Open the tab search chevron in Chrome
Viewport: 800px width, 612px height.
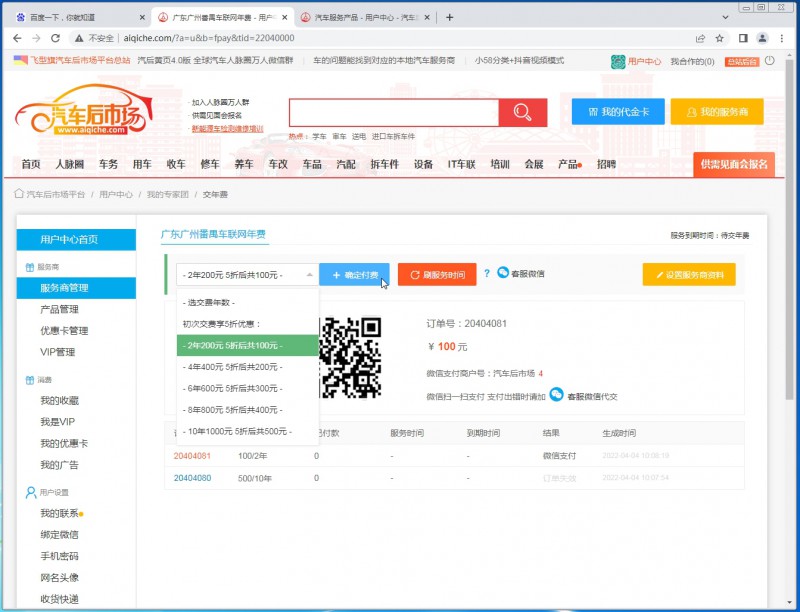725,17
